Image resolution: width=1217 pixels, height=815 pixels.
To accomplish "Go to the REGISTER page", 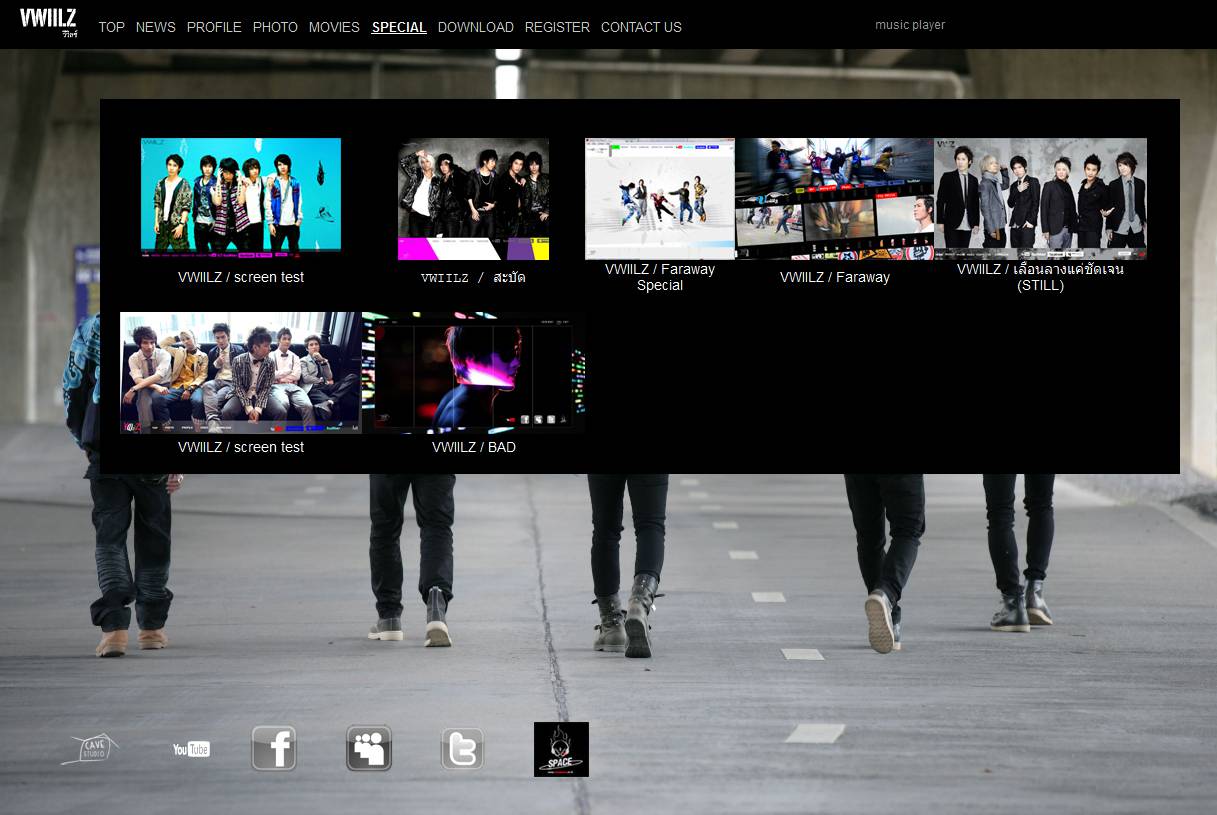I will 557,27.
